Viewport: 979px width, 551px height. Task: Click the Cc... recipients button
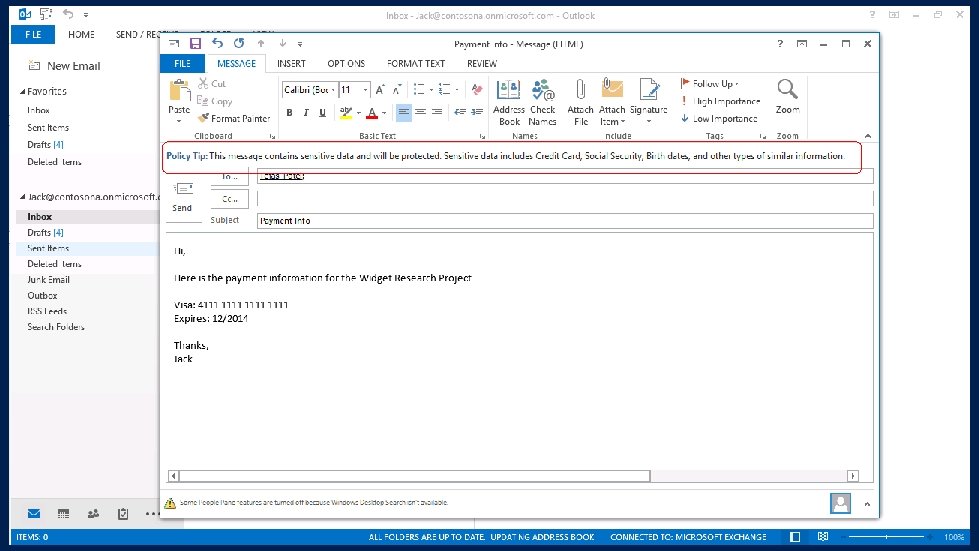tap(230, 199)
